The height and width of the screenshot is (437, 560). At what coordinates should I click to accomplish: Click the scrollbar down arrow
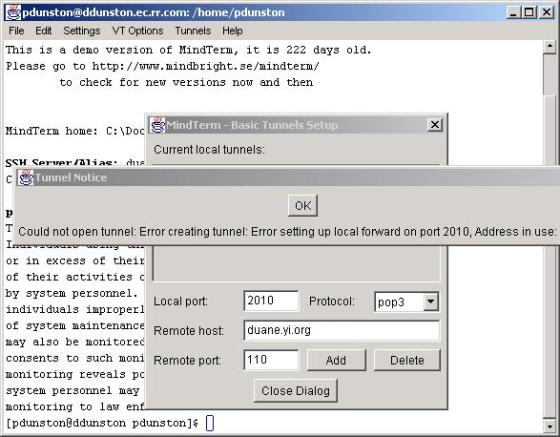(550, 426)
